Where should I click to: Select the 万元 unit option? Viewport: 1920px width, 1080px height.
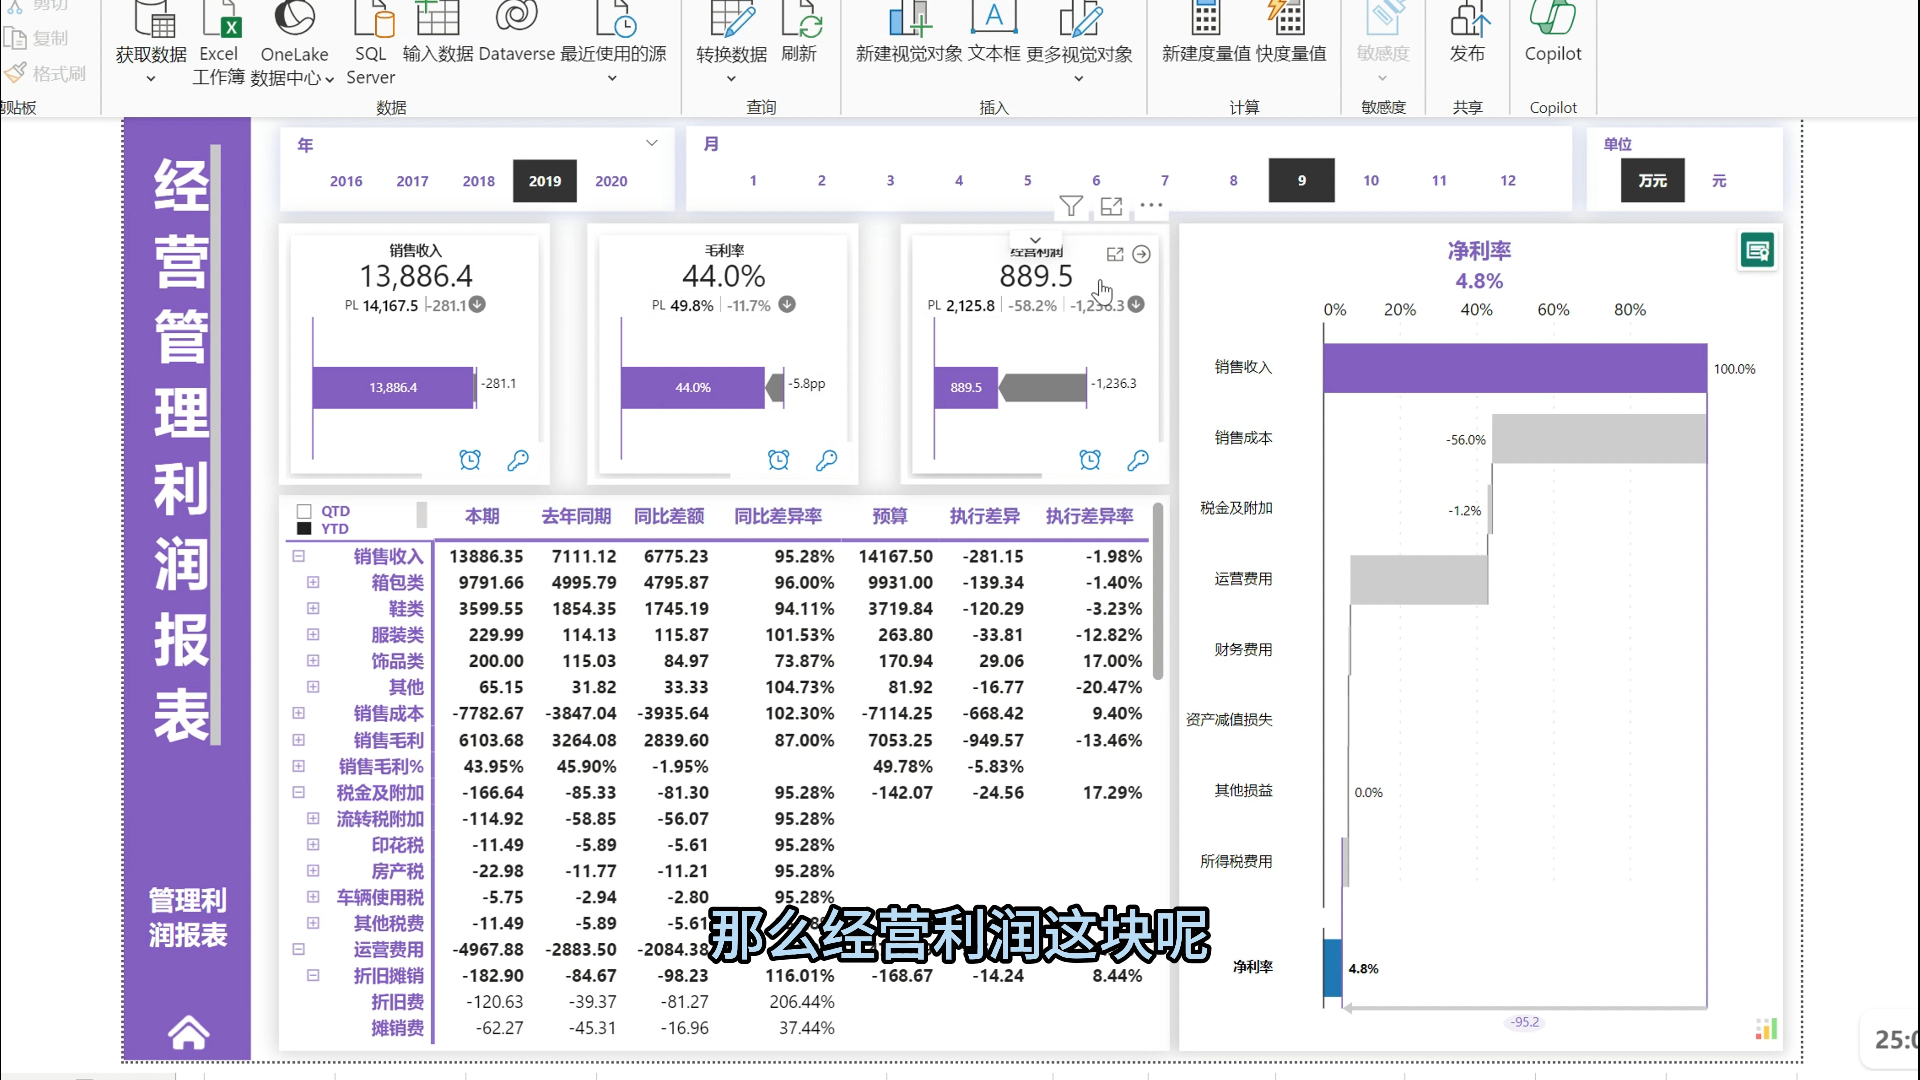(1653, 180)
